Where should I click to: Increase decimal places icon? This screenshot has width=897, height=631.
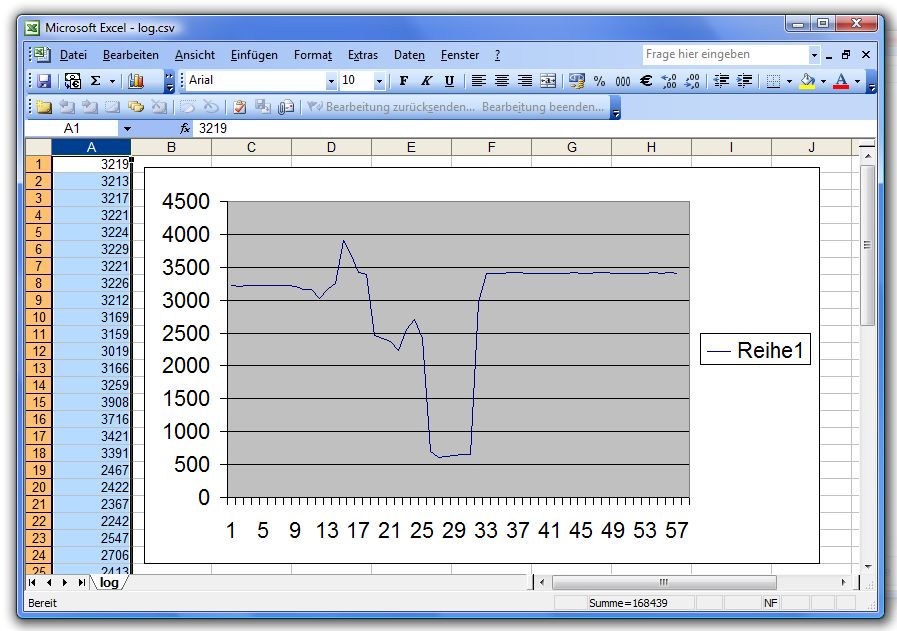pyautogui.click(x=669, y=81)
